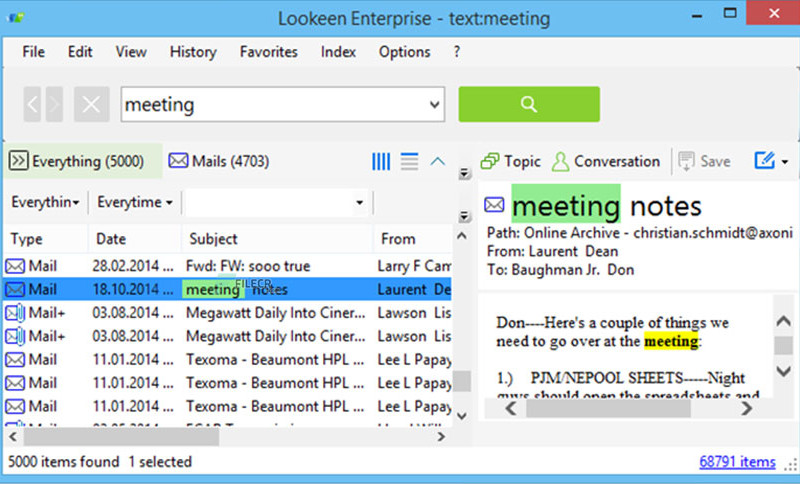This screenshot has height=484, width=800.
Task: Click the results list vertical scrollbar thumb
Action: (462, 381)
